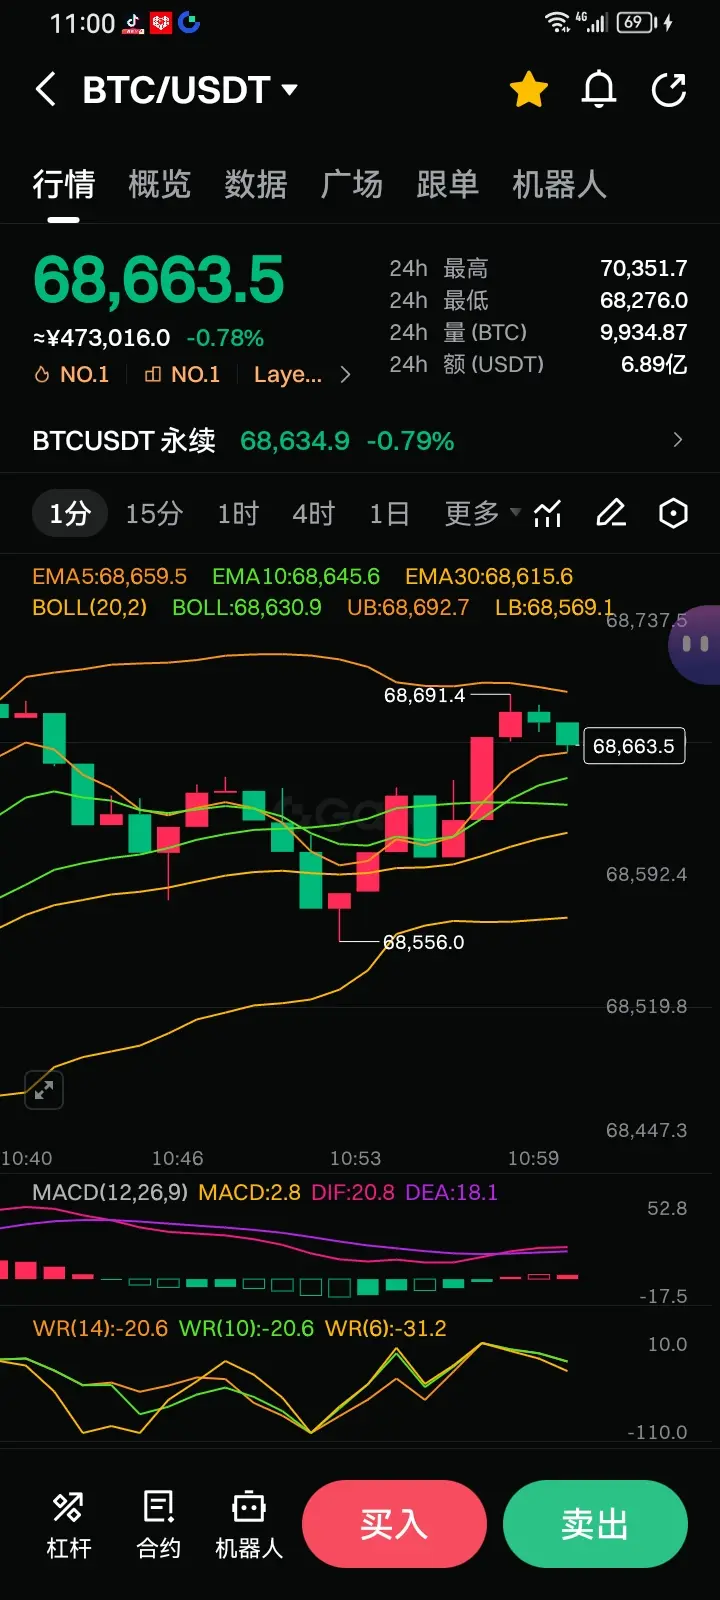Open price alert bell
This screenshot has height=1600, width=720.
[599, 90]
